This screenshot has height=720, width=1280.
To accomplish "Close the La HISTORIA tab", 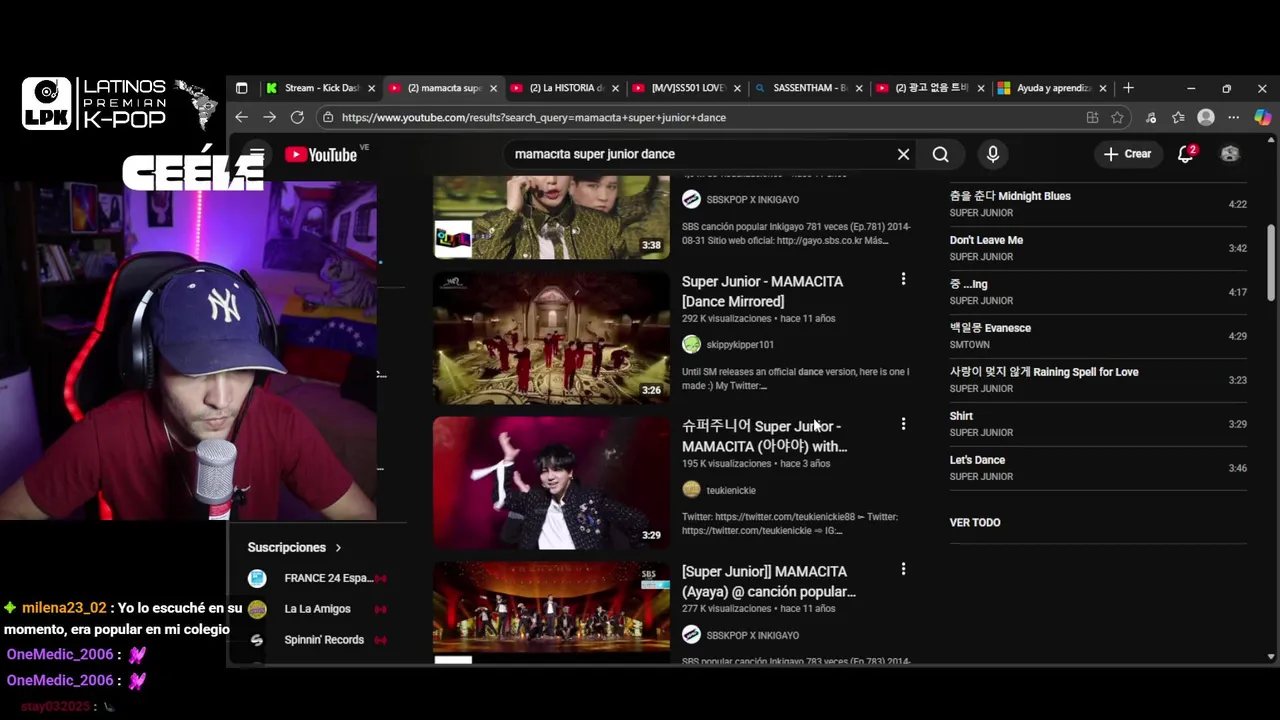I will pos(615,88).
